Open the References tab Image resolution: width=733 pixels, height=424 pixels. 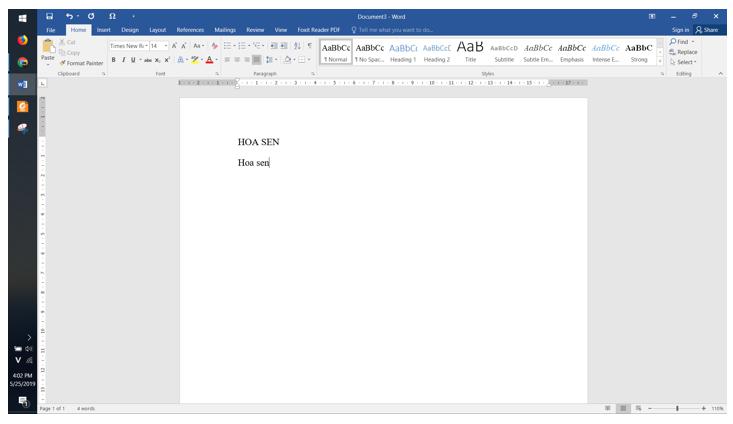[190, 30]
